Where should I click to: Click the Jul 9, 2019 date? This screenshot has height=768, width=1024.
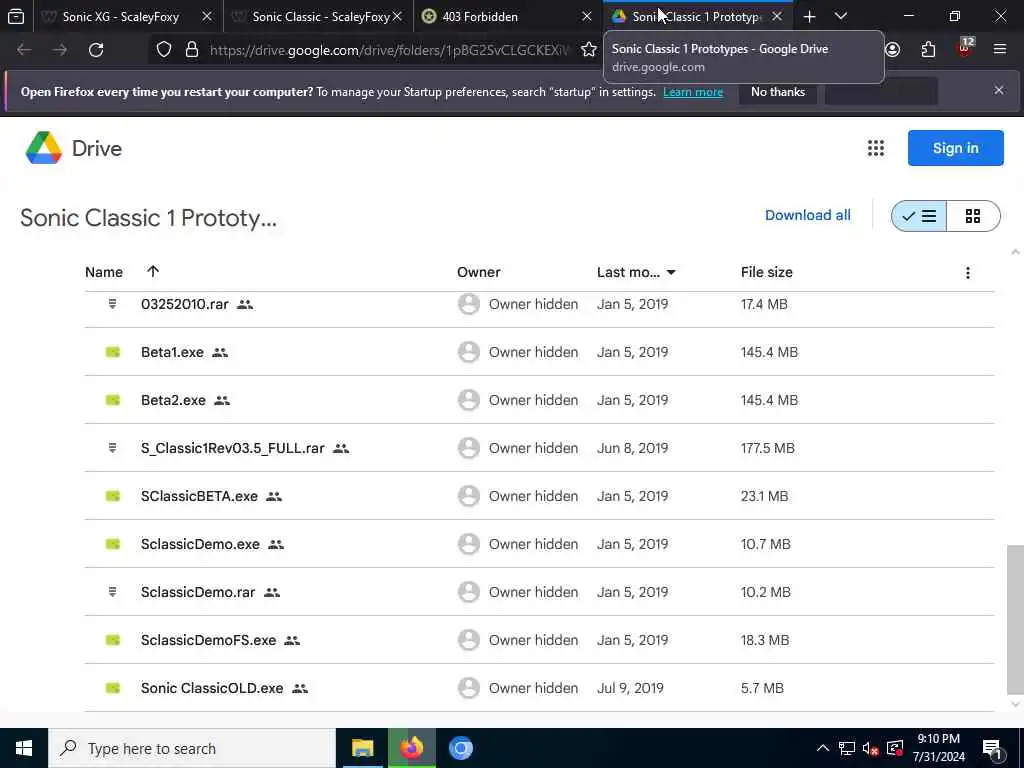click(630, 688)
